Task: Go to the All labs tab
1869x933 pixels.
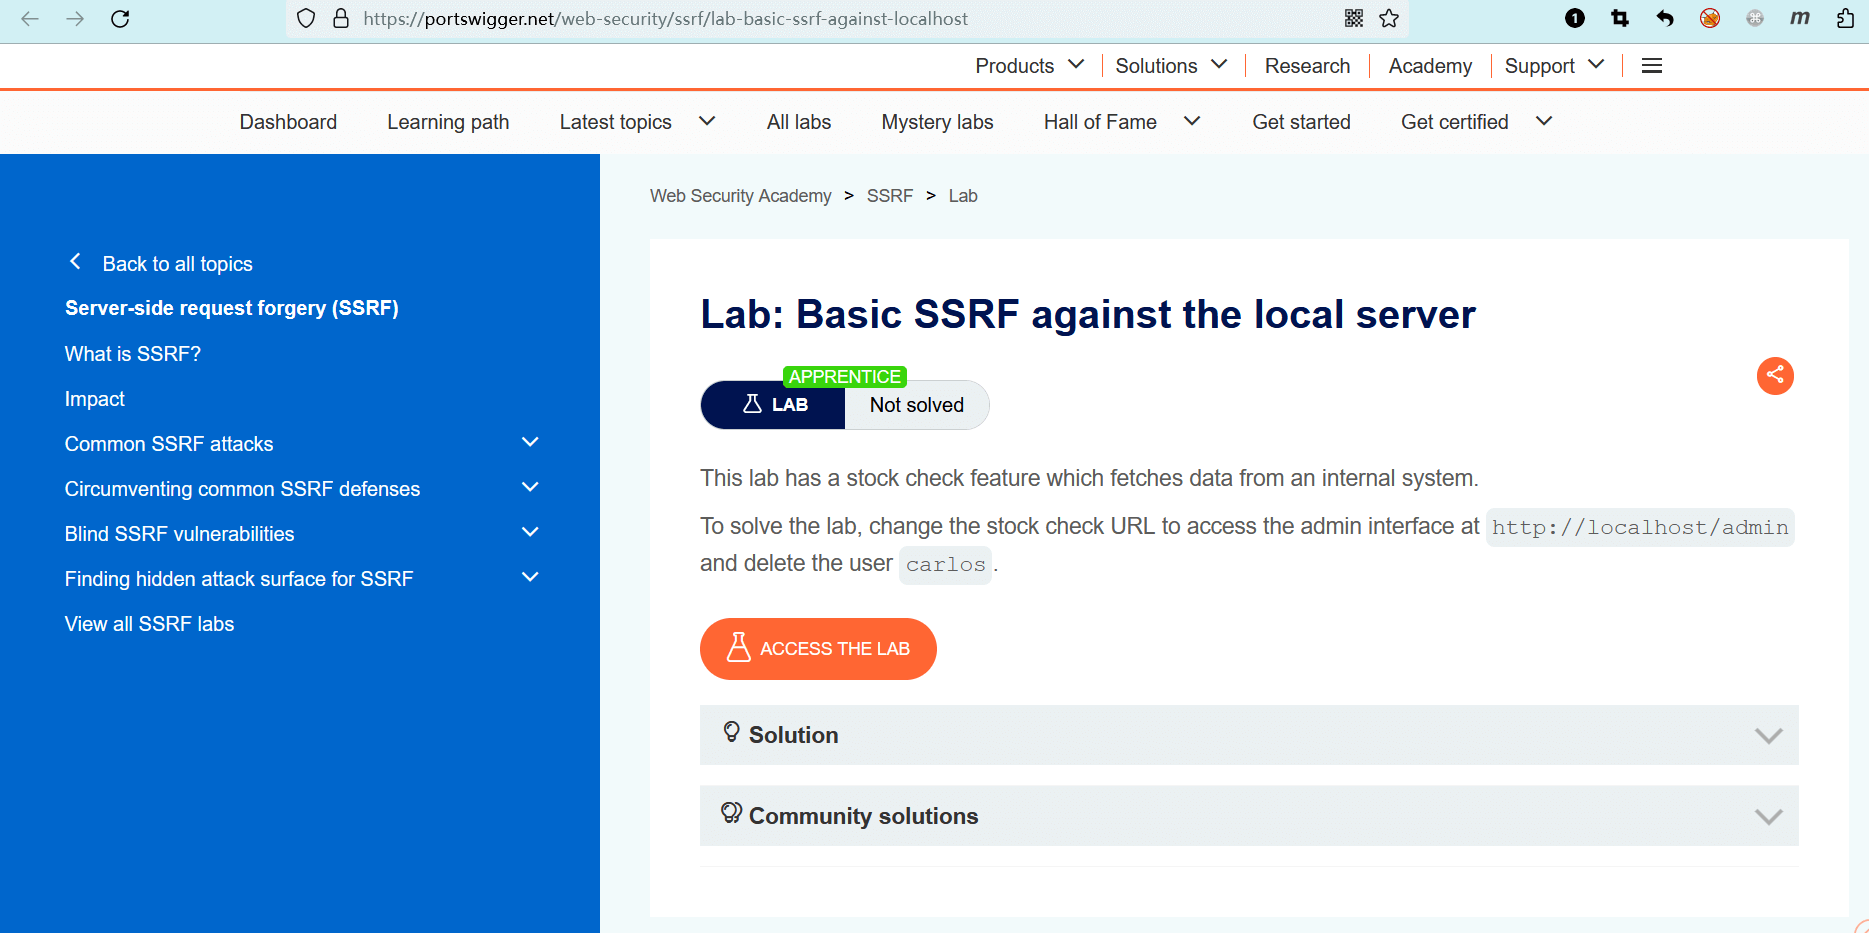Action: click(798, 122)
